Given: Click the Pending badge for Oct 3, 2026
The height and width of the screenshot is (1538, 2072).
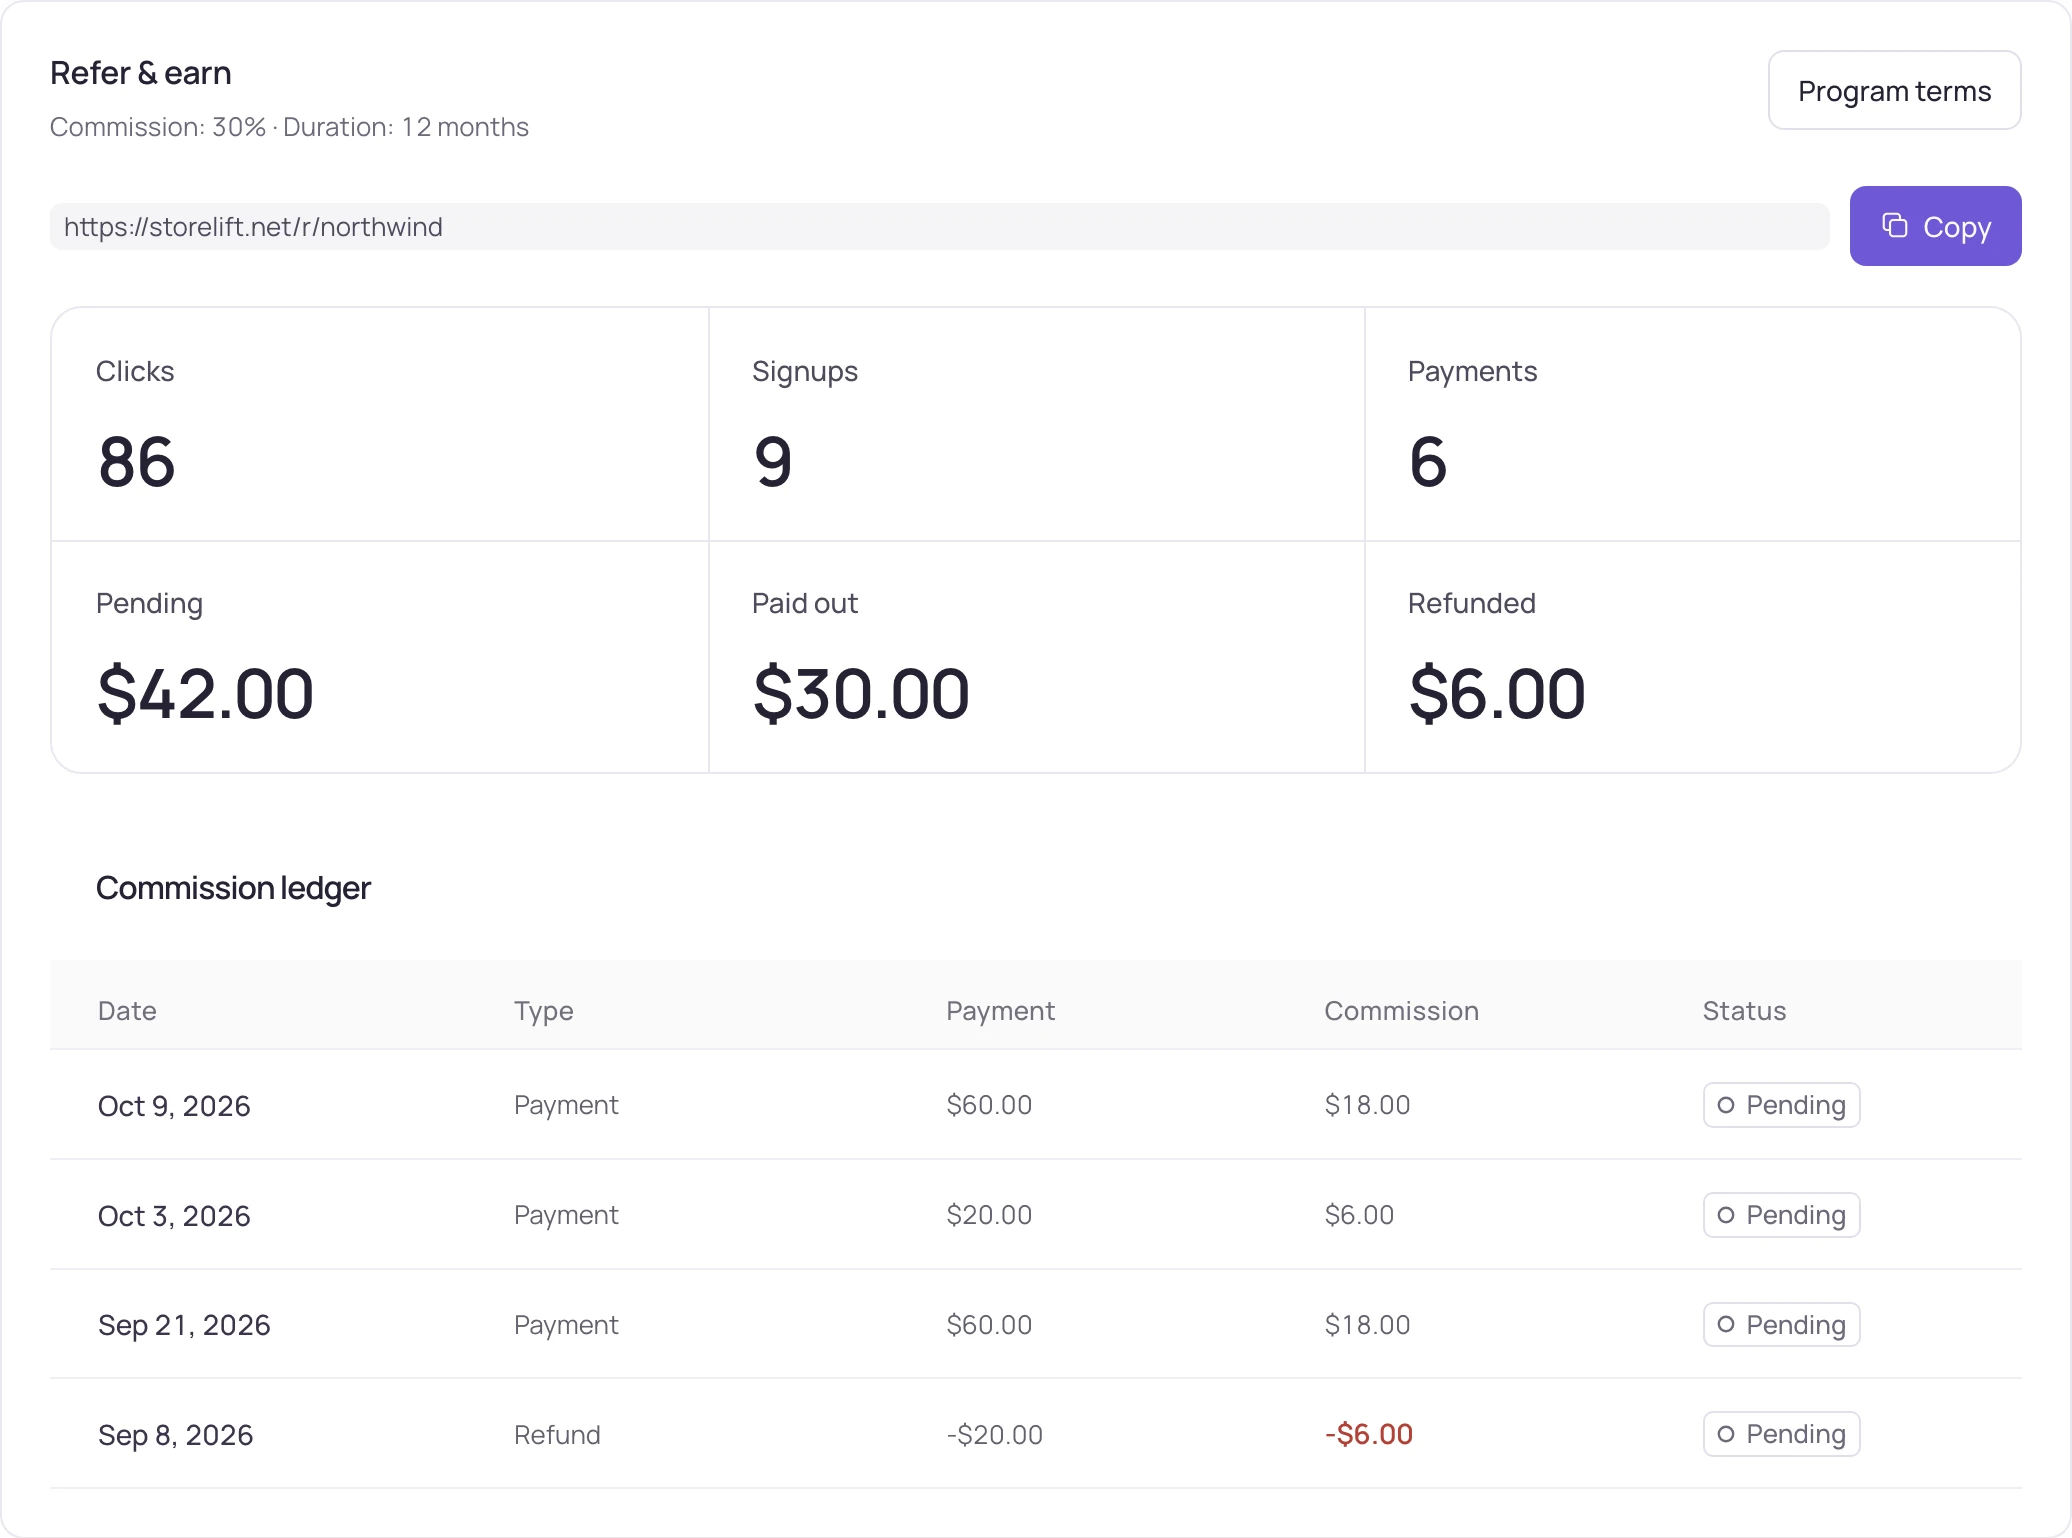Looking at the screenshot, I should click(x=1781, y=1215).
